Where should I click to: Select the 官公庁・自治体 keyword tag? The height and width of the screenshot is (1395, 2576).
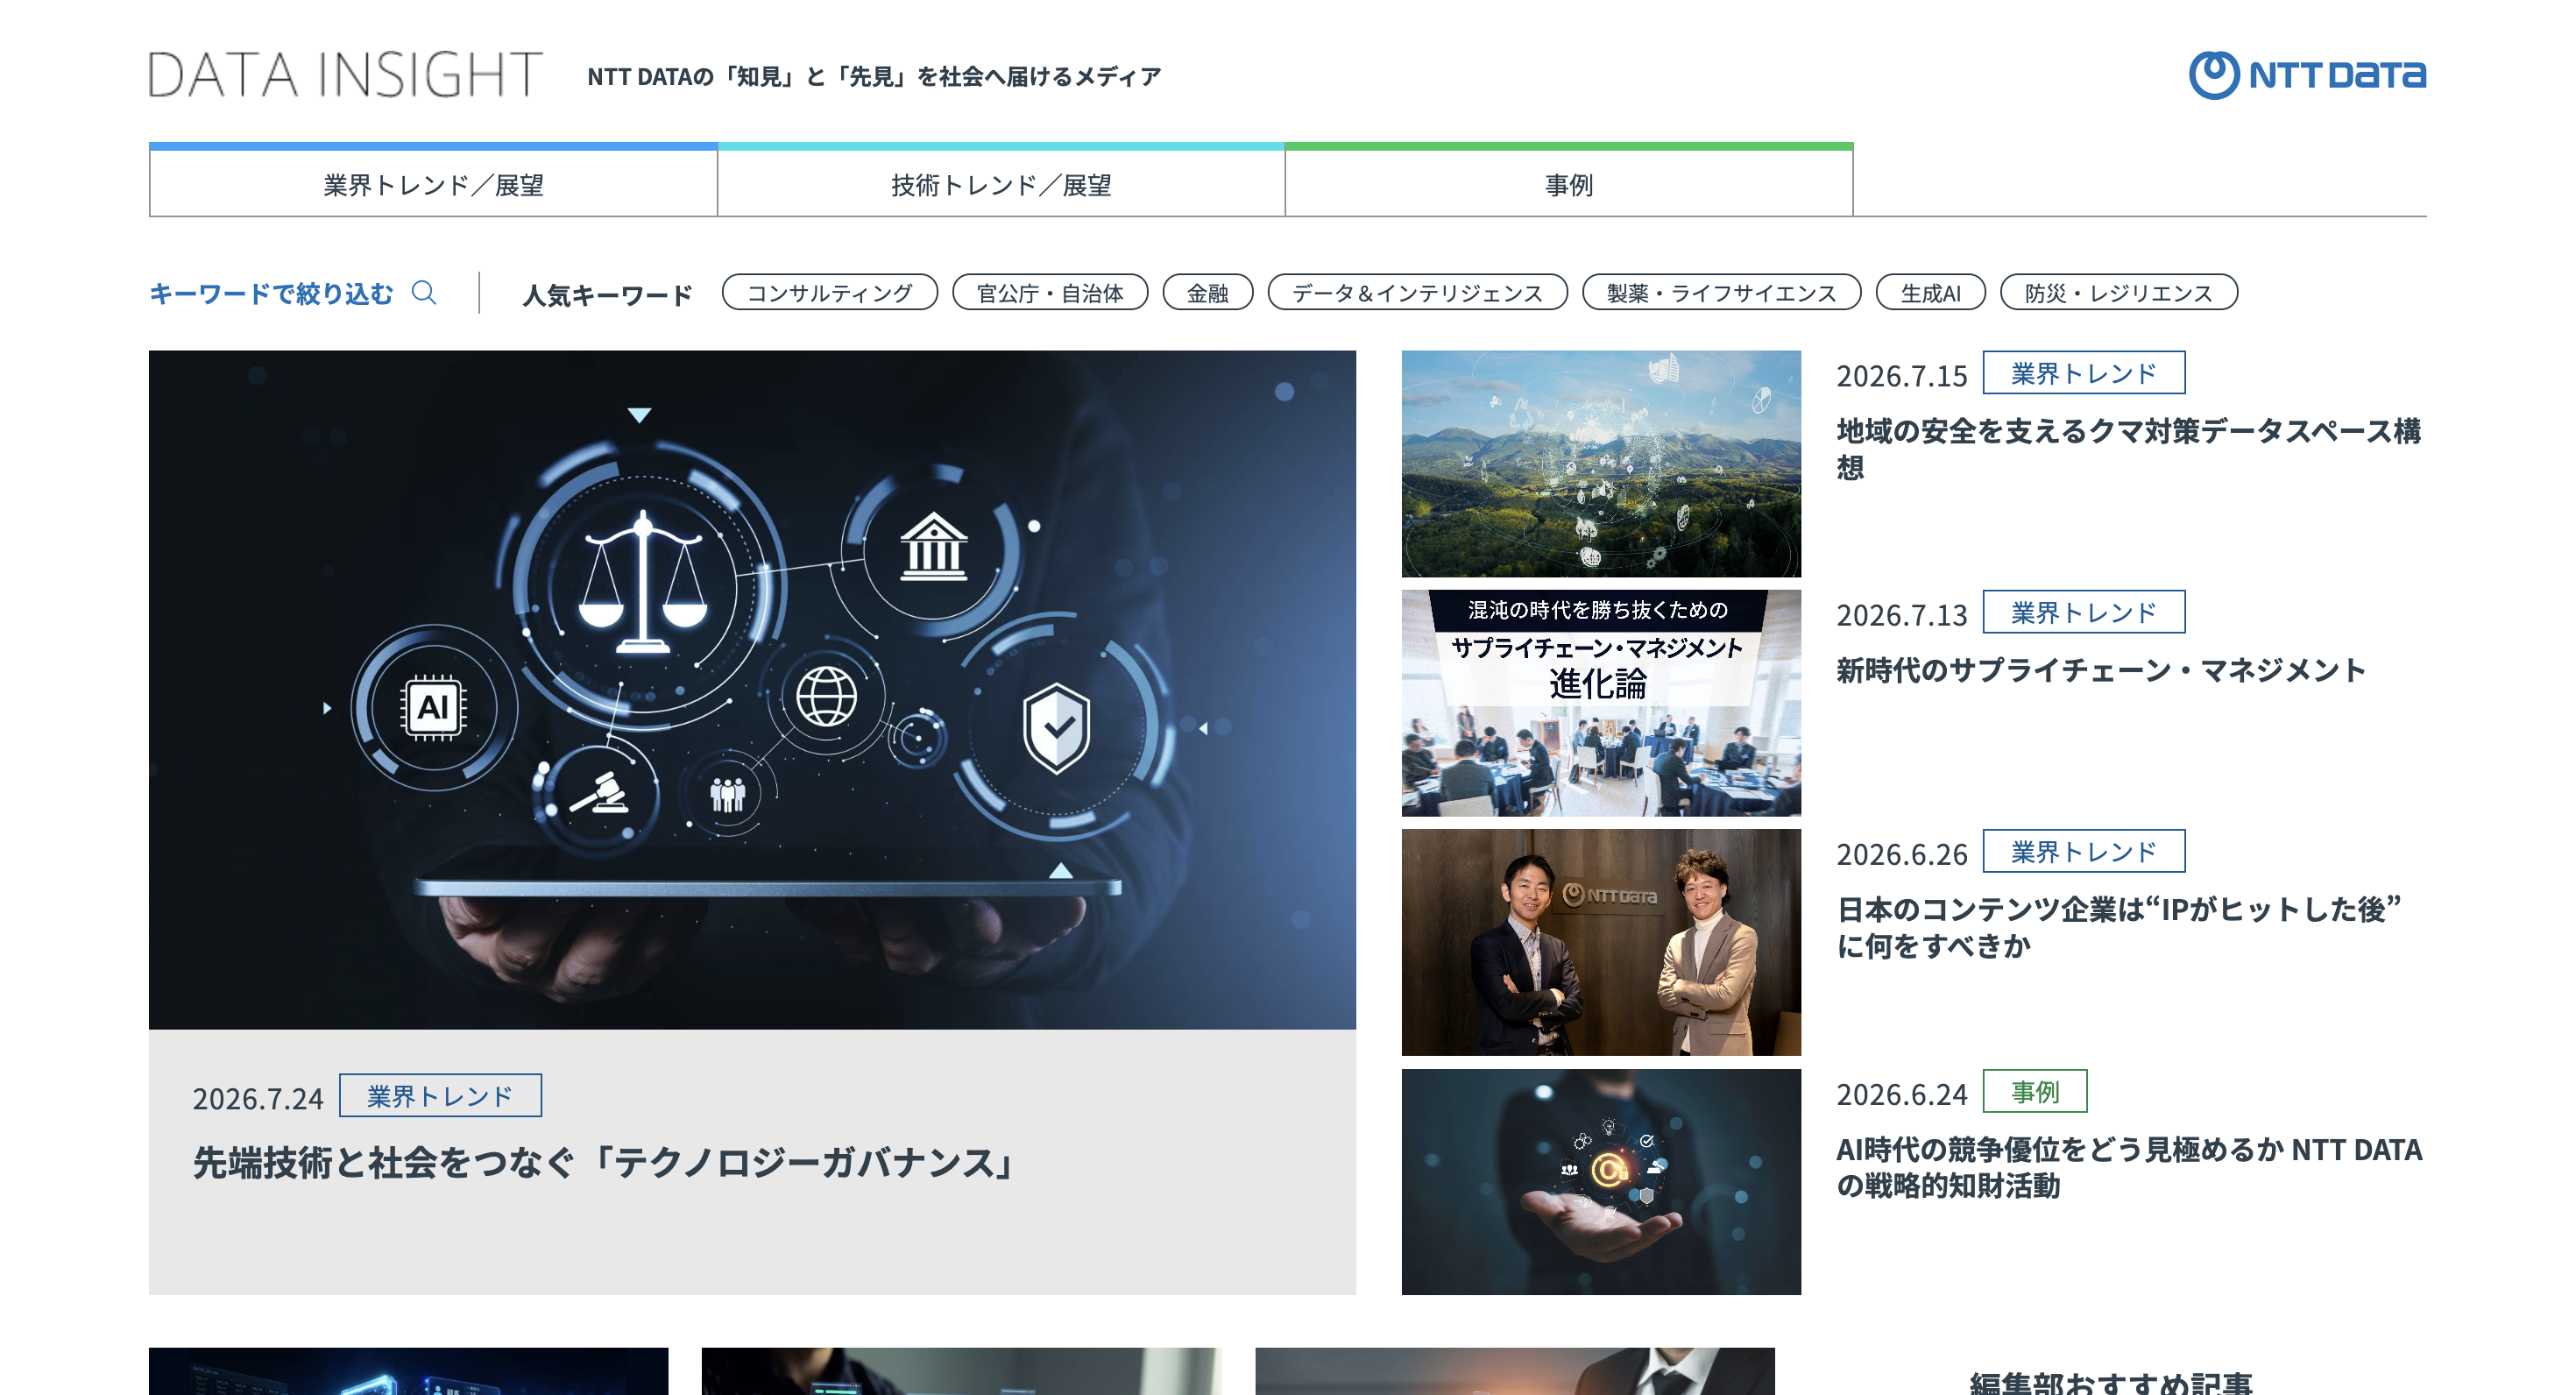tap(1050, 293)
